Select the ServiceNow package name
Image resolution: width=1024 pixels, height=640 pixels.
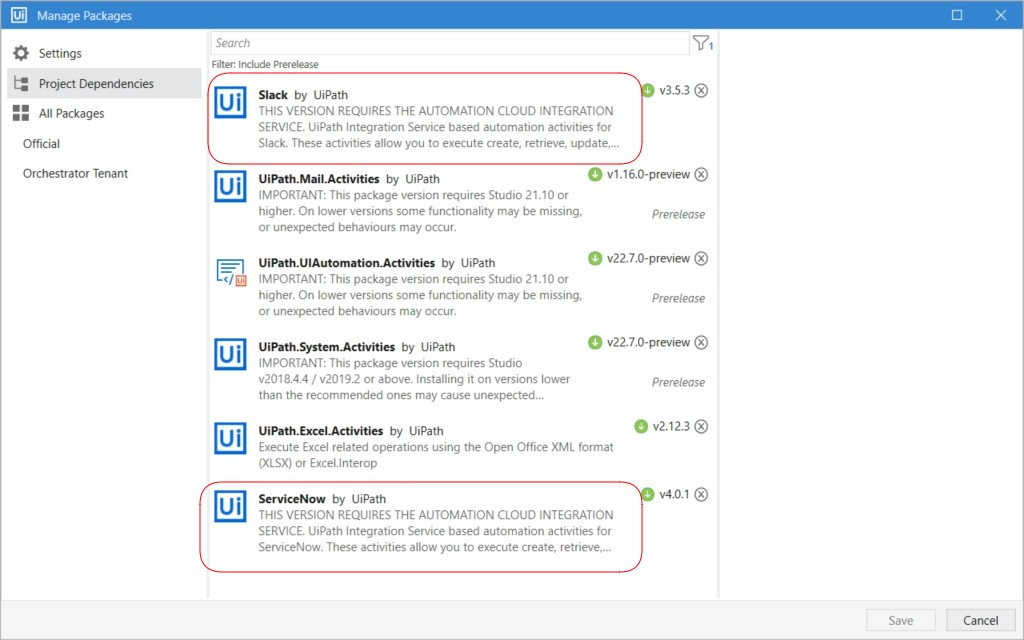(x=292, y=499)
